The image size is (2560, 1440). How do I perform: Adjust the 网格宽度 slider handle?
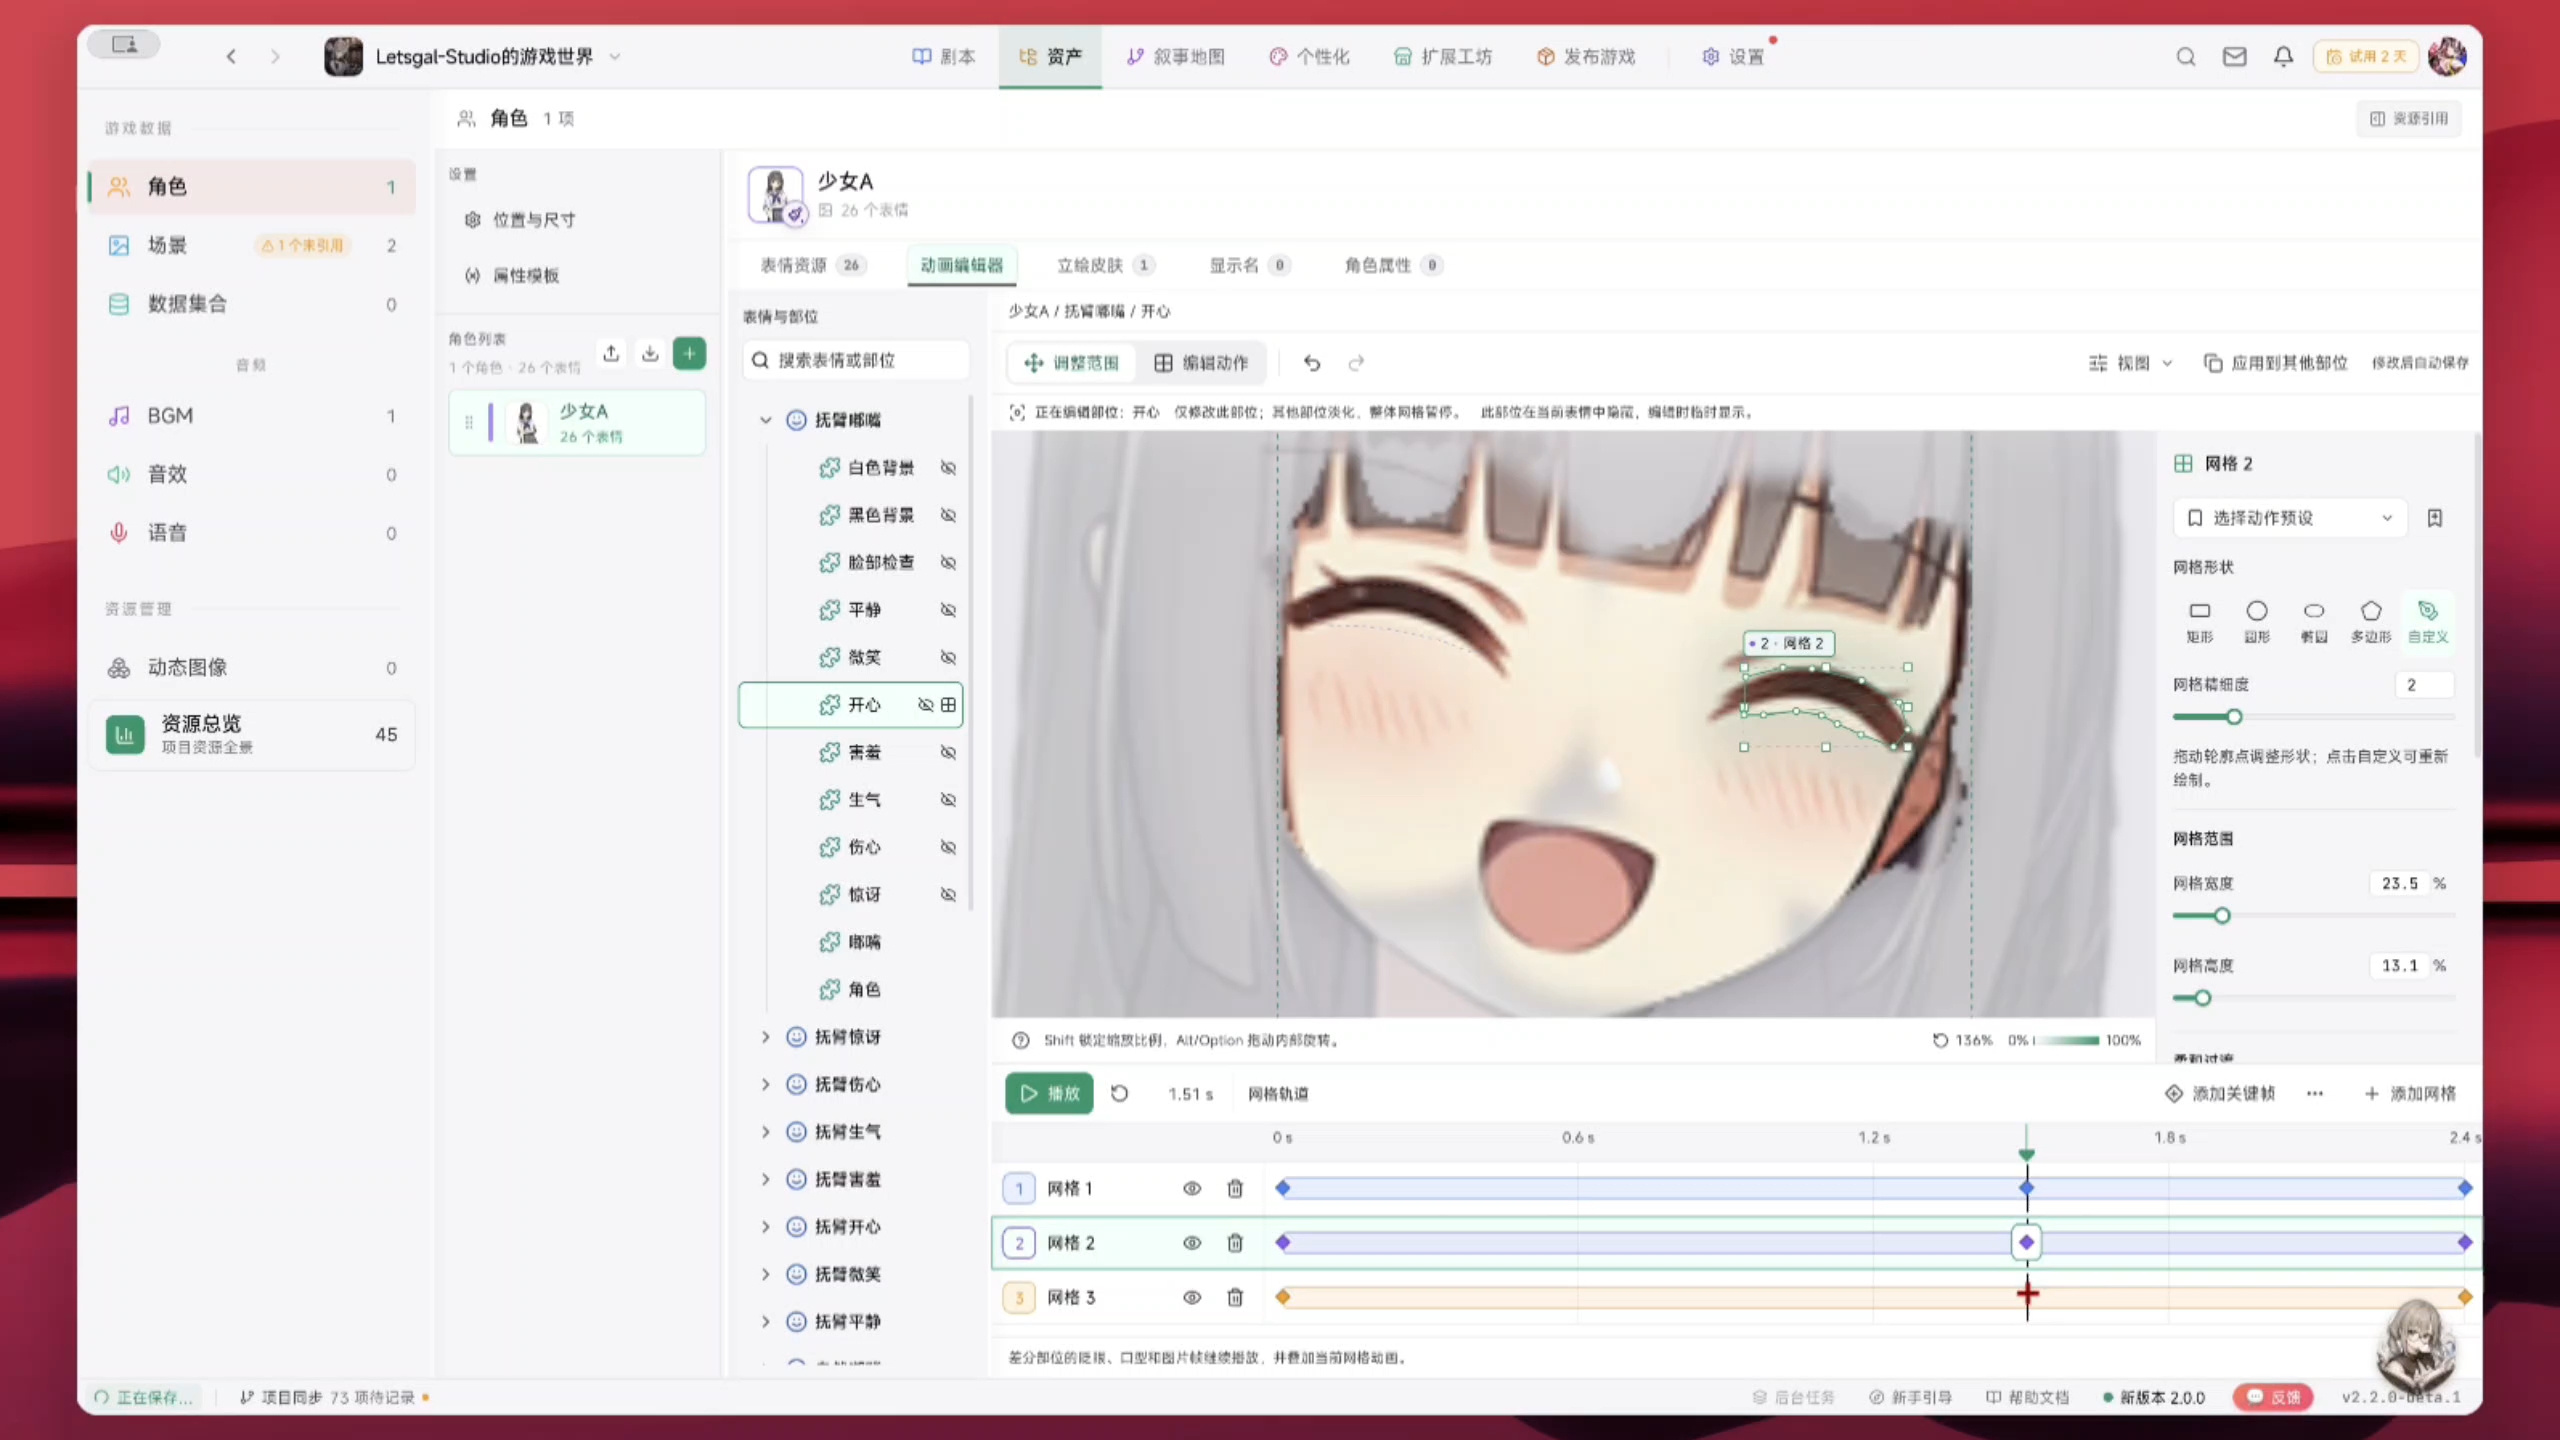point(2222,916)
